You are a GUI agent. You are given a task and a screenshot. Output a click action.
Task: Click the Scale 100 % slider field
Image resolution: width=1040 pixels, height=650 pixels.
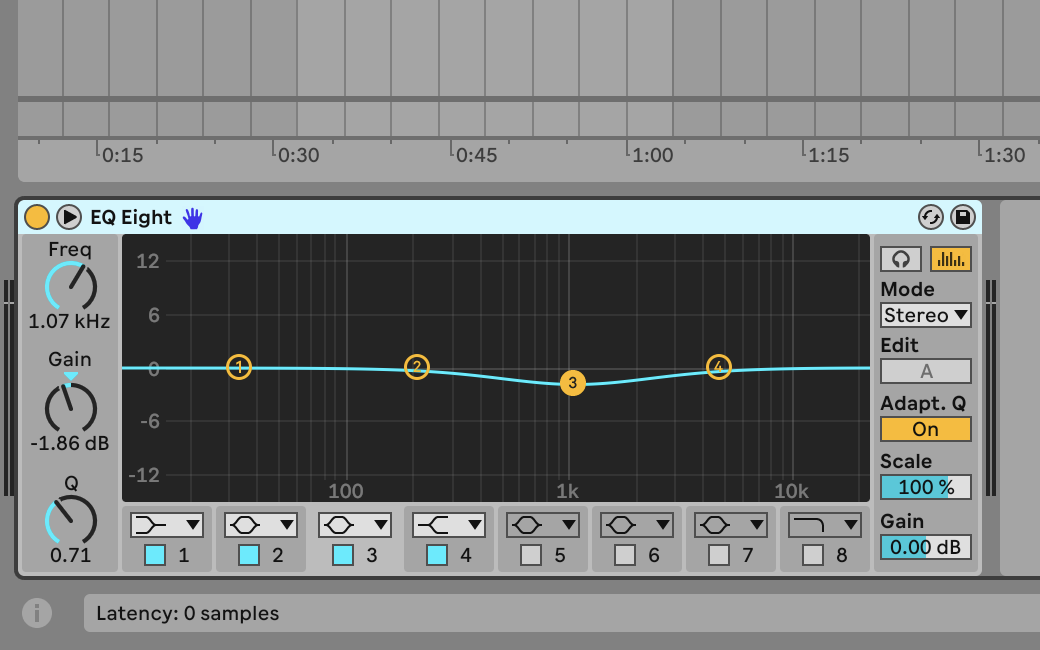(926, 487)
